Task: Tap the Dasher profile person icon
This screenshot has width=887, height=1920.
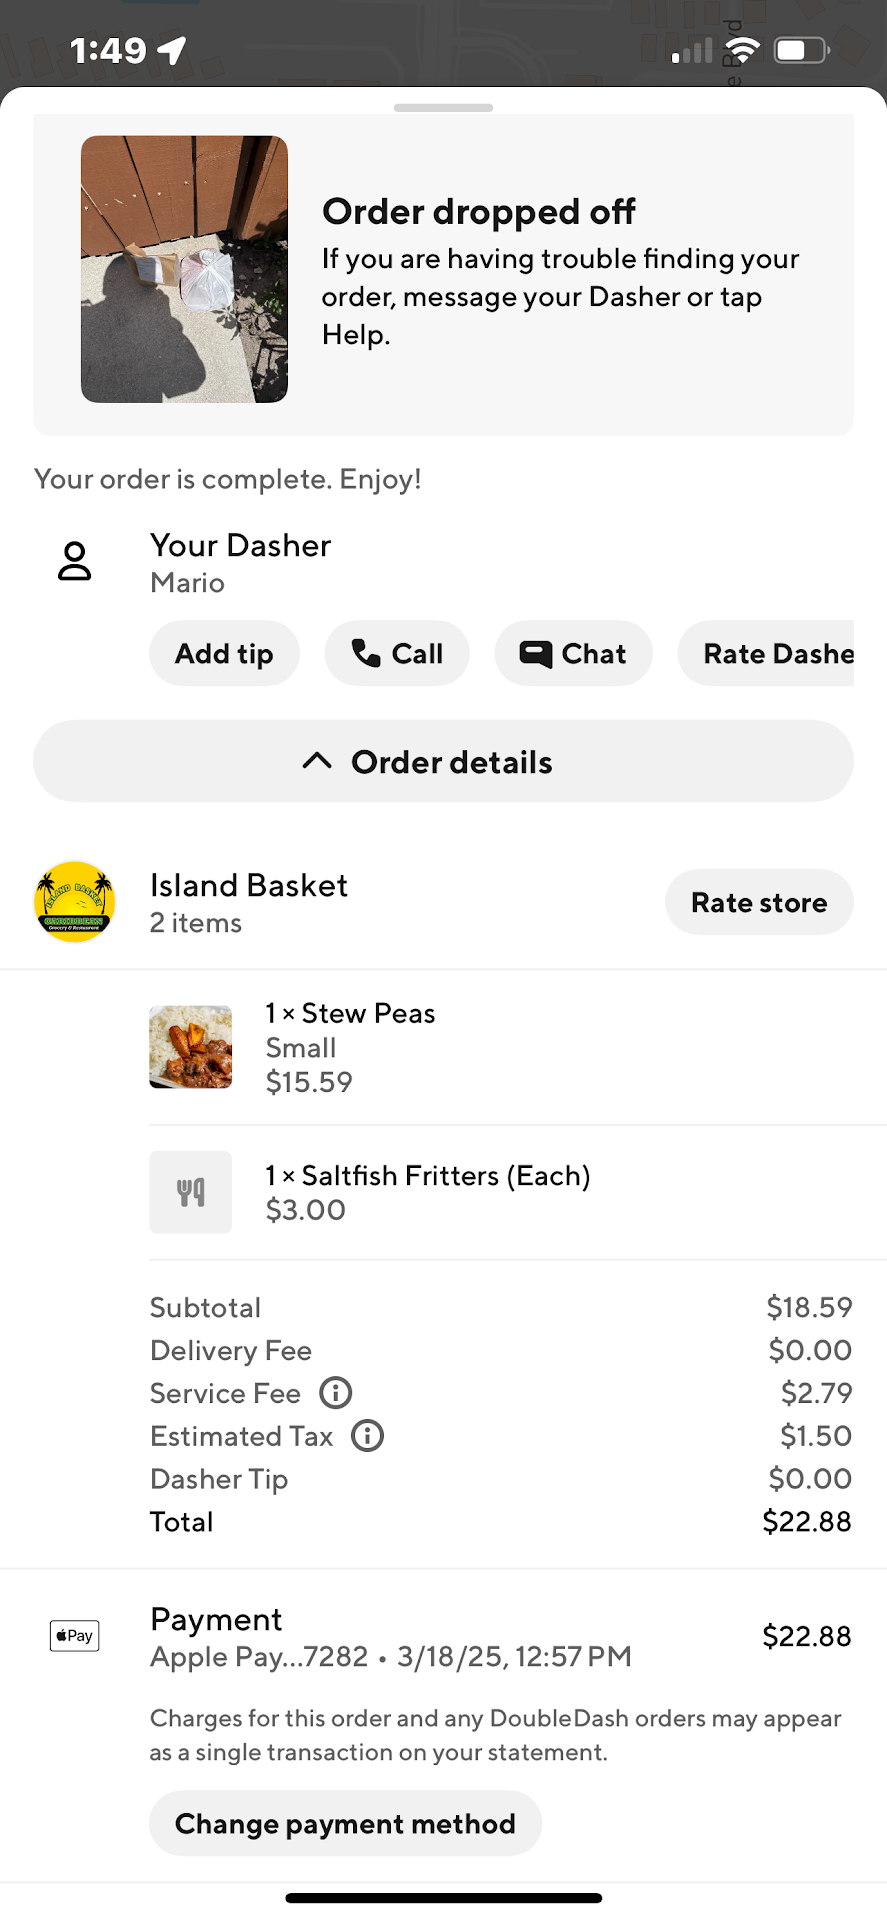Action: [75, 562]
